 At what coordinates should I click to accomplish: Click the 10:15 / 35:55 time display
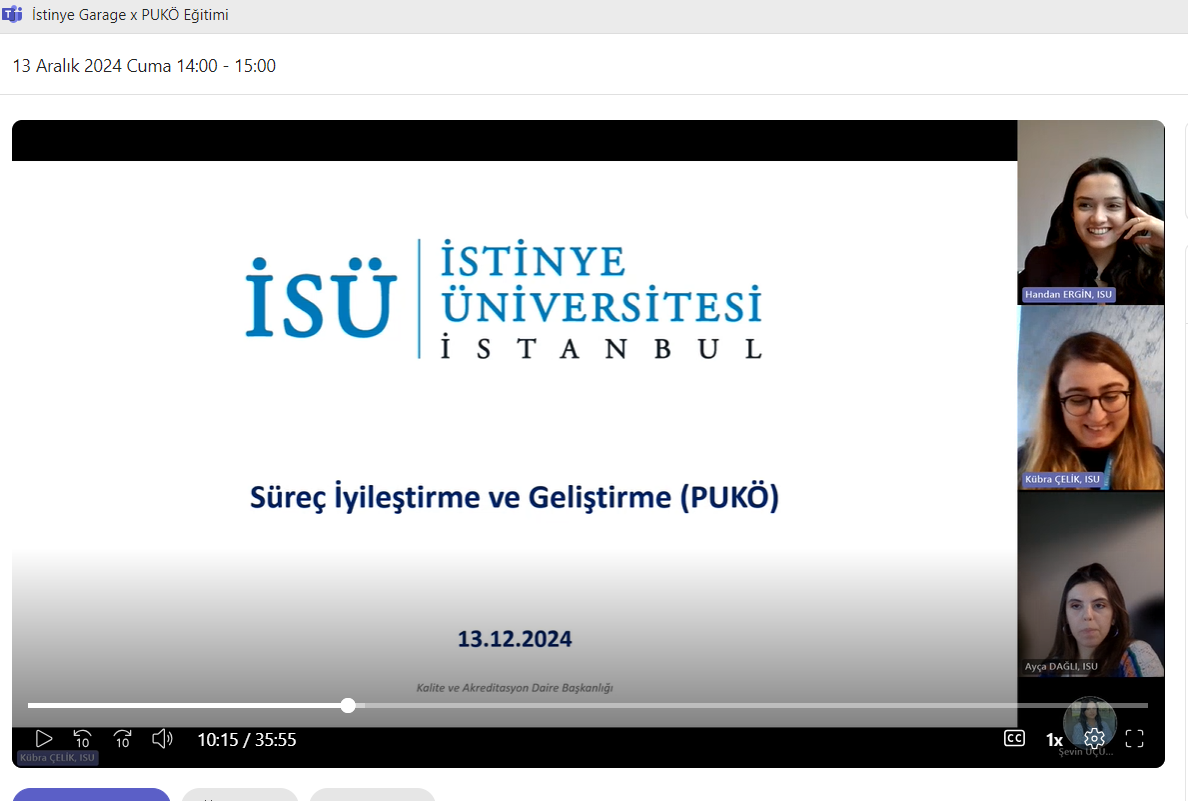click(247, 740)
